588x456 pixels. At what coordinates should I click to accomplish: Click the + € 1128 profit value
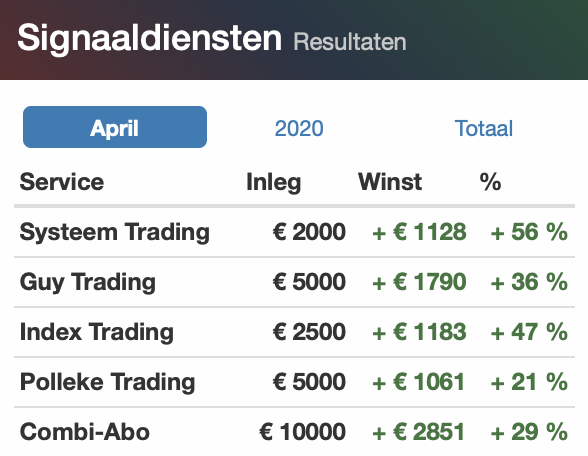click(419, 232)
